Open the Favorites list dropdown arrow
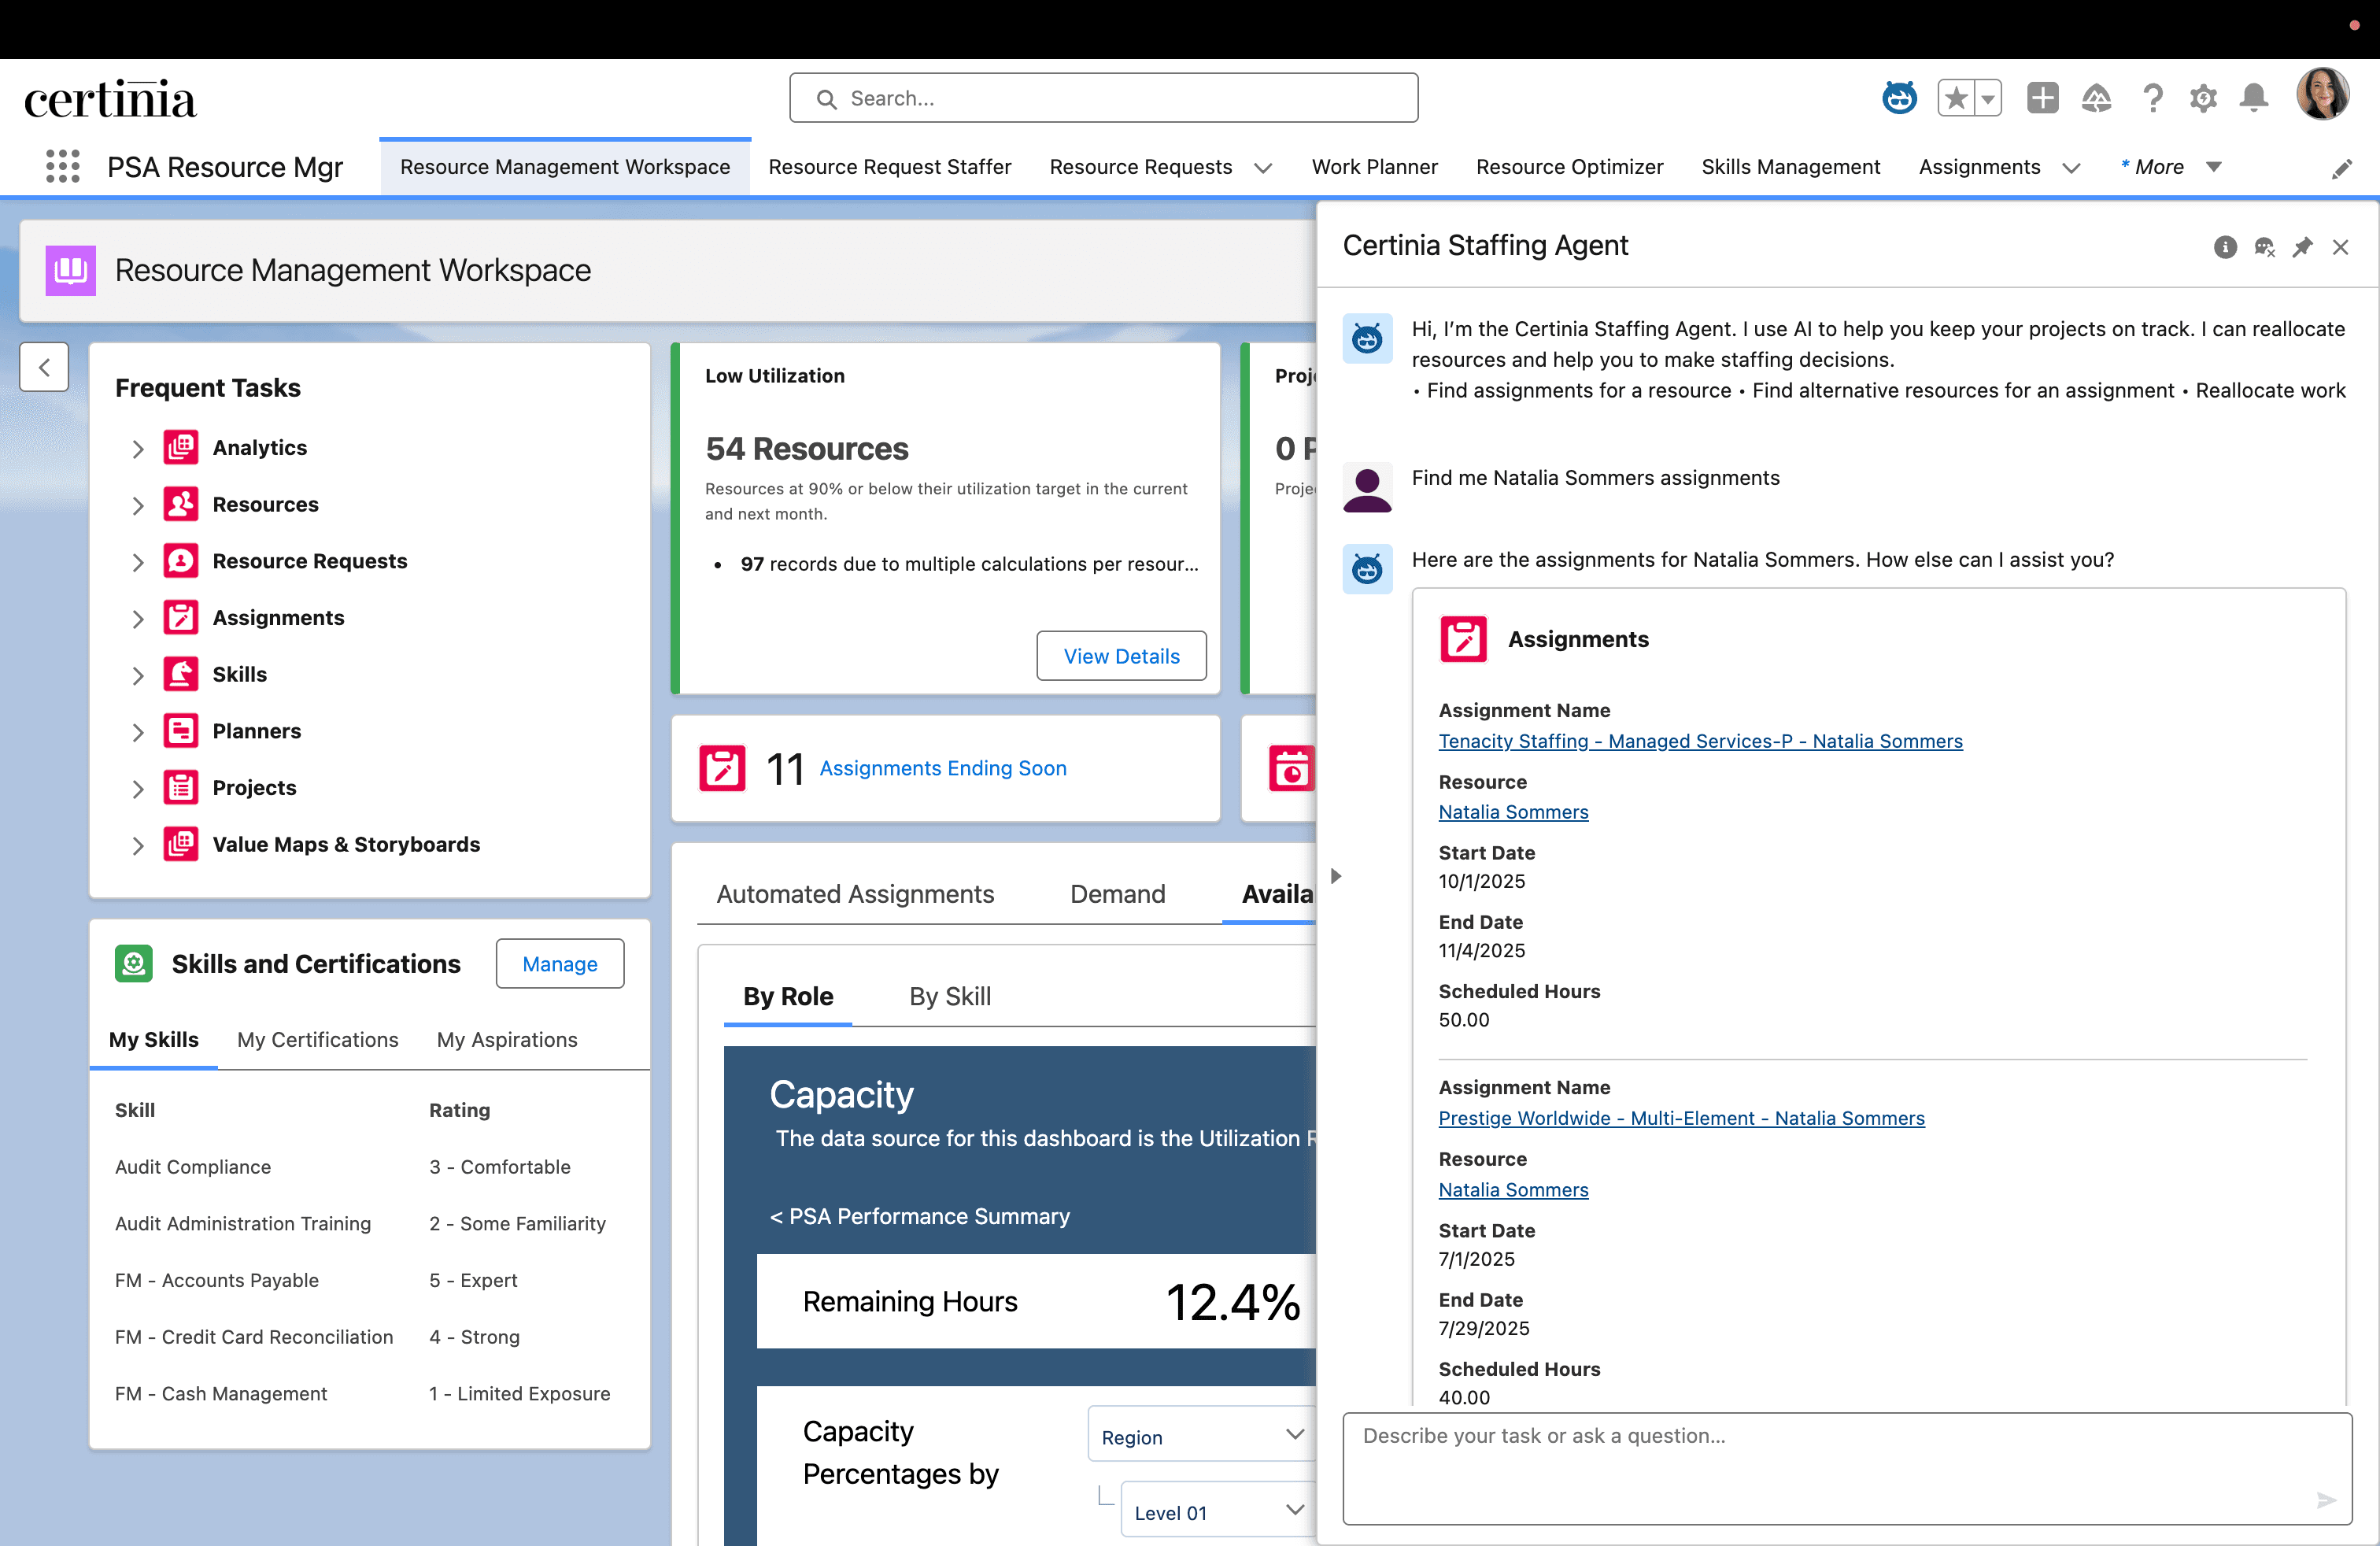Image resolution: width=2380 pixels, height=1546 pixels. (1988, 98)
